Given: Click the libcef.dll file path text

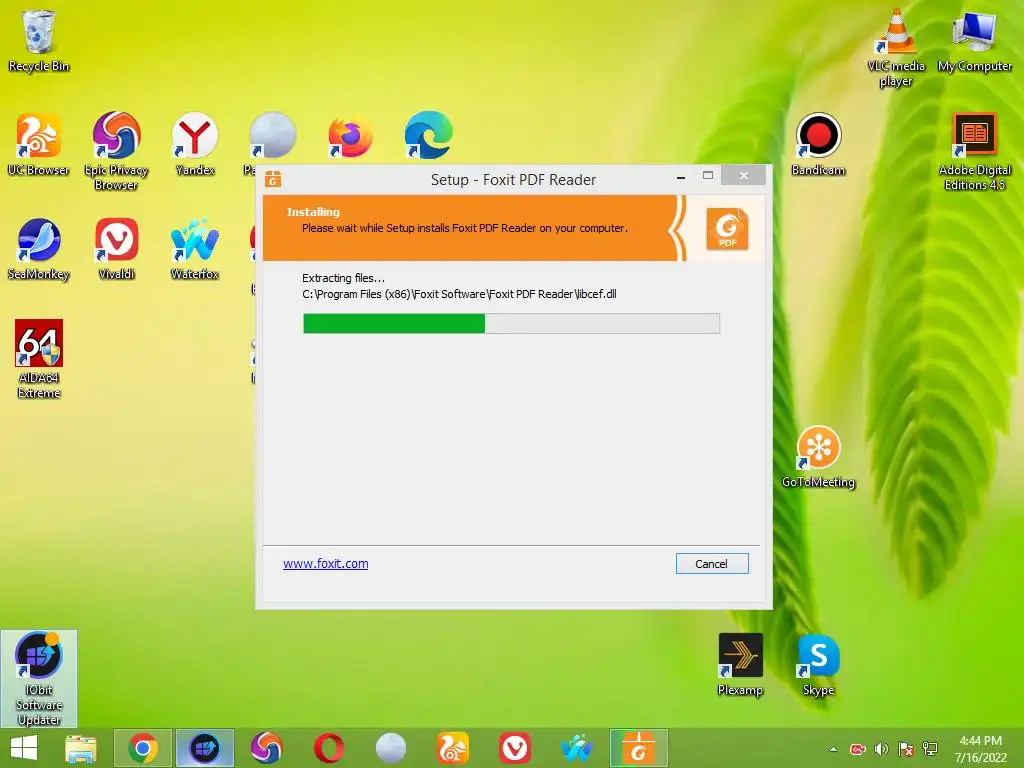Looking at the screenshot, I should click(459, 294).
